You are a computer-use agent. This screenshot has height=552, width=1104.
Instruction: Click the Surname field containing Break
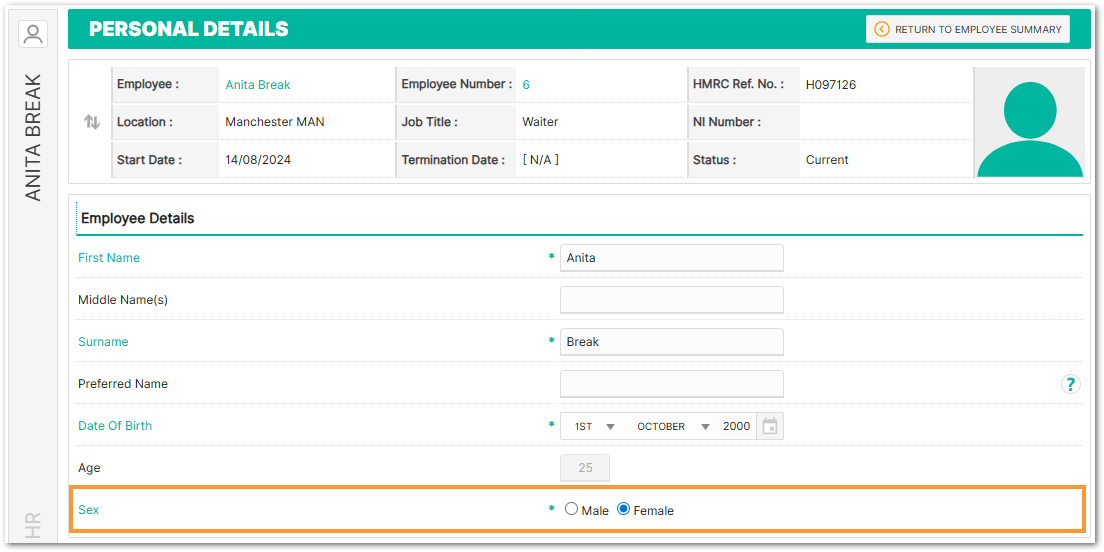[x=671, y=342]
